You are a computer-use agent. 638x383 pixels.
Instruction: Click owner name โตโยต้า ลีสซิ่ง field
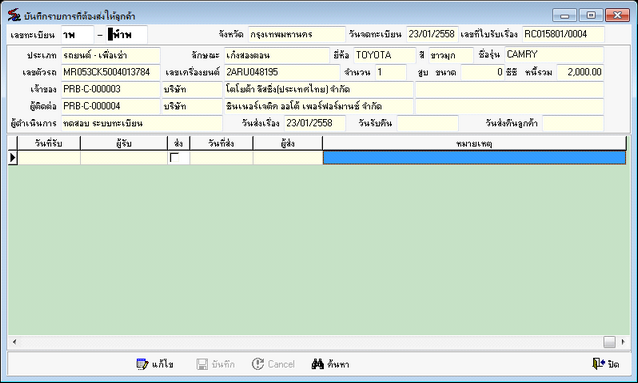pos(319,90)
